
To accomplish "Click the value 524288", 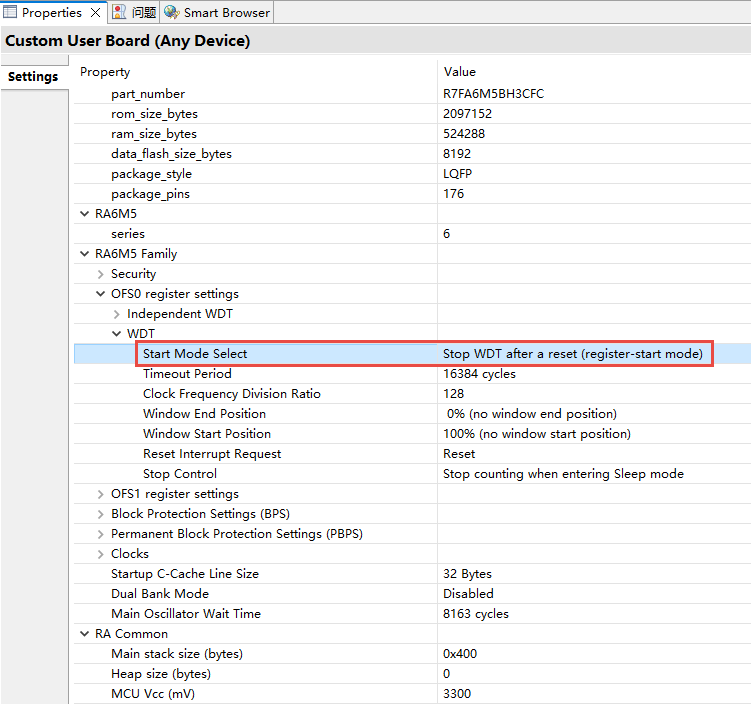I will 464,134.
